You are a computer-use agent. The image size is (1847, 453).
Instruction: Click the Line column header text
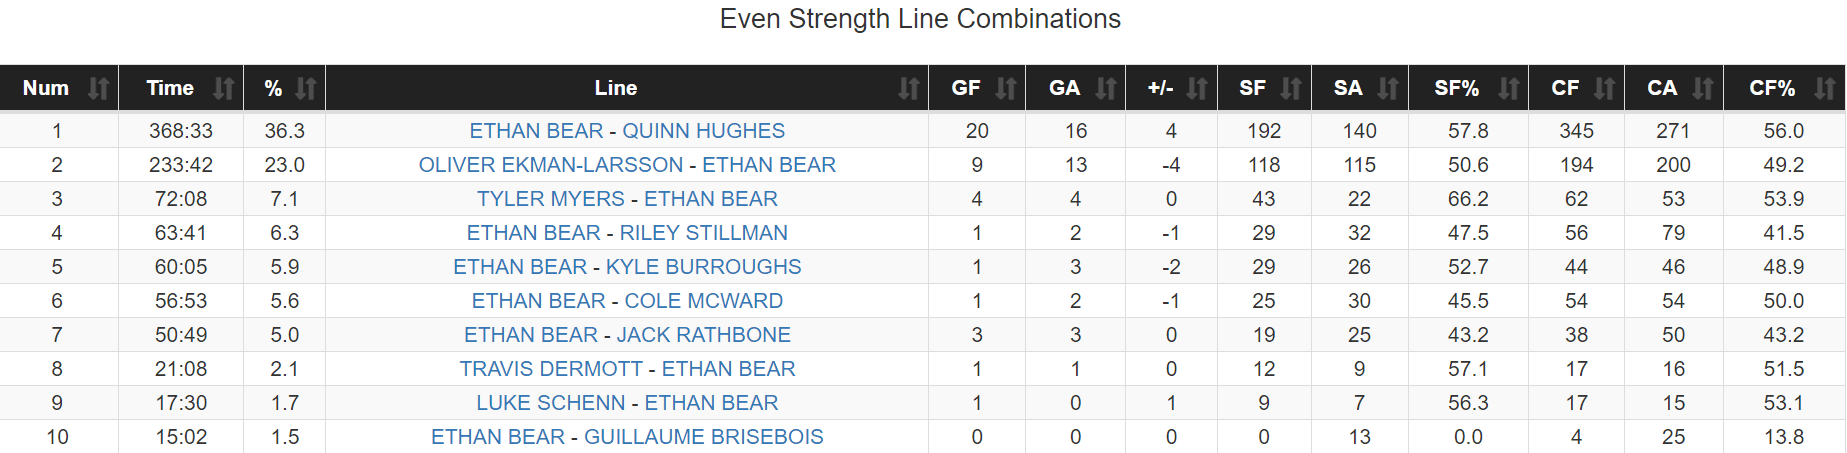tap(615, 88)
